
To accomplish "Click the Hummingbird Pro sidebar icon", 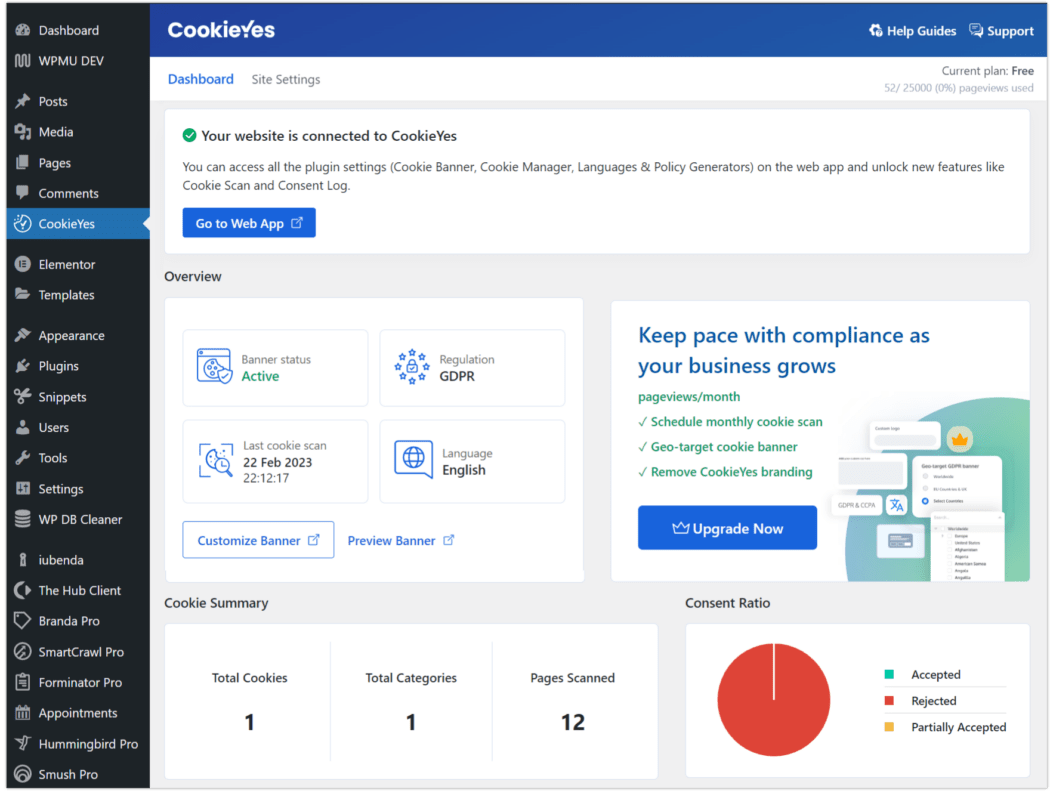I will [22, 743].
